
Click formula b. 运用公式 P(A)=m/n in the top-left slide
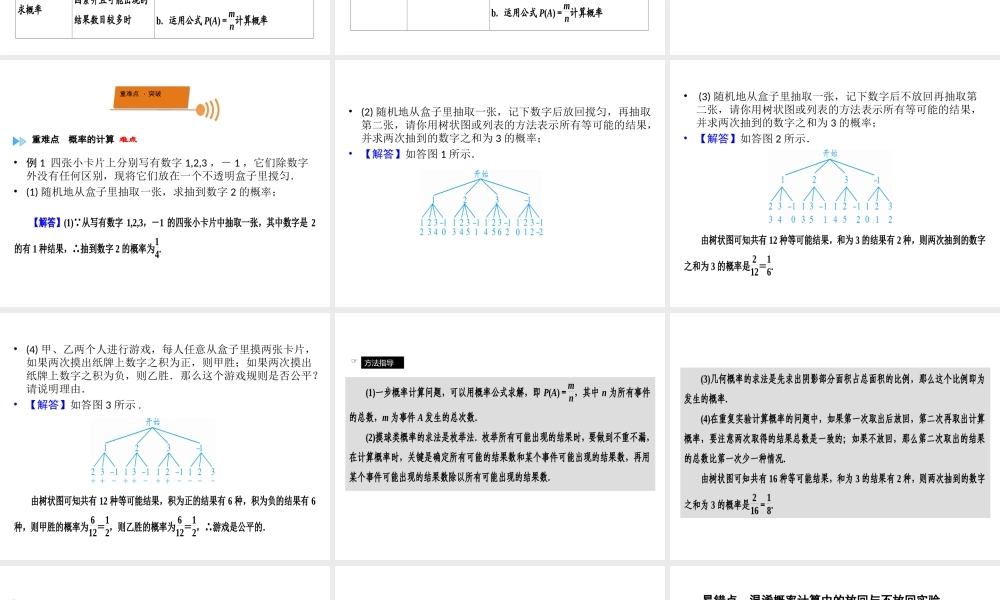click(212, 20)
